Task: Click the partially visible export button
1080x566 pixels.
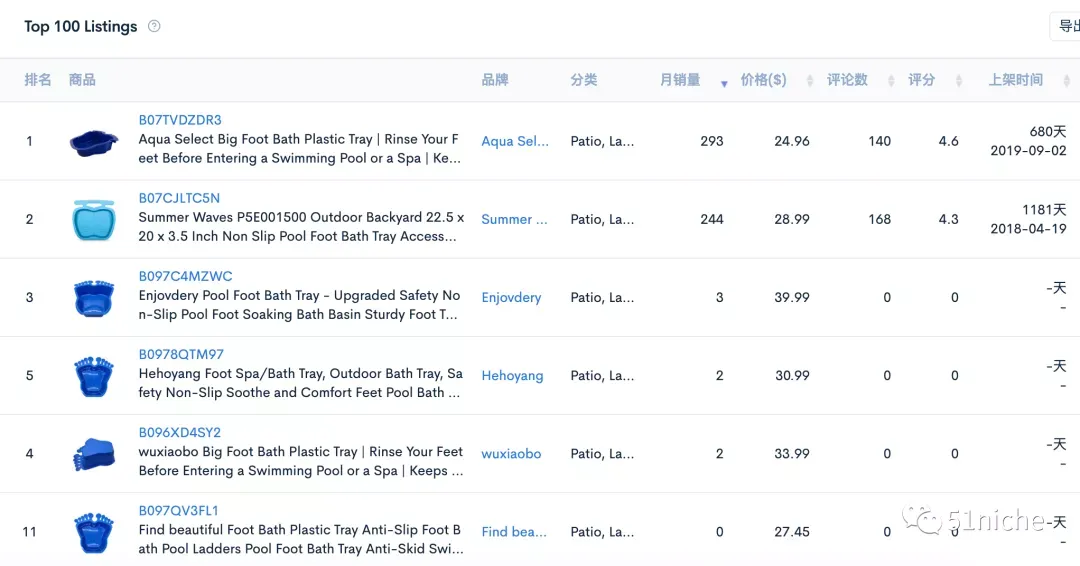Action: [x=1065, y=26]
